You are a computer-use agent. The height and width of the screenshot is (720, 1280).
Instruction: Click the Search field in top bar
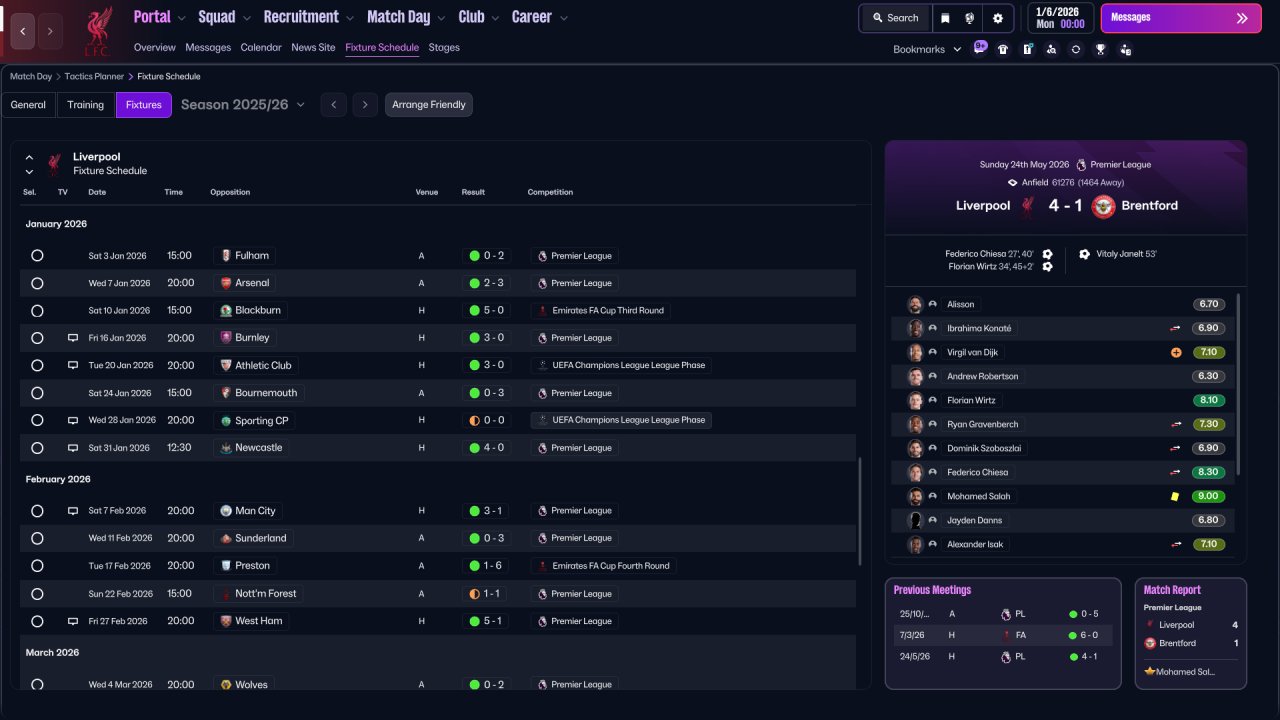[895, 18]
